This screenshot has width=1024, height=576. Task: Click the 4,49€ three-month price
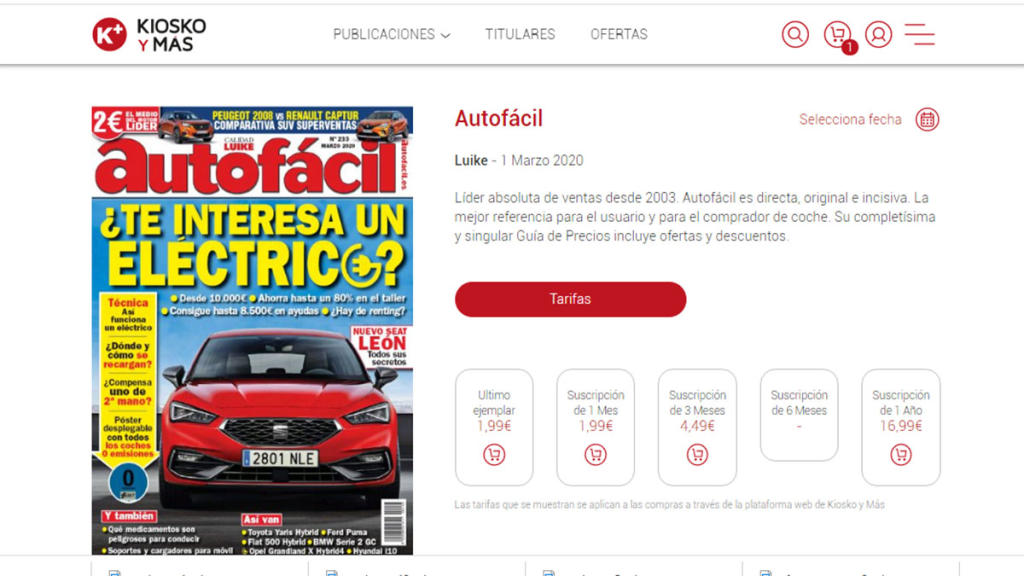click(x=697, y=426)
